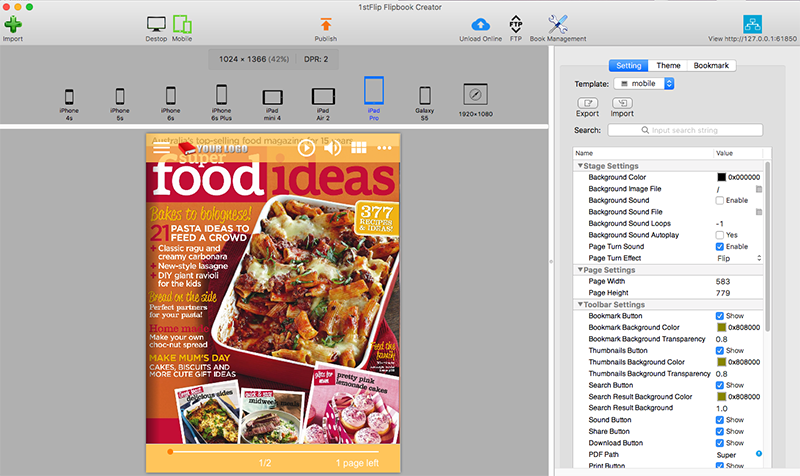Open the Template mobile dropdown
Image resolution: width=800 pixels, height=476 pixels.
[644, 84]
